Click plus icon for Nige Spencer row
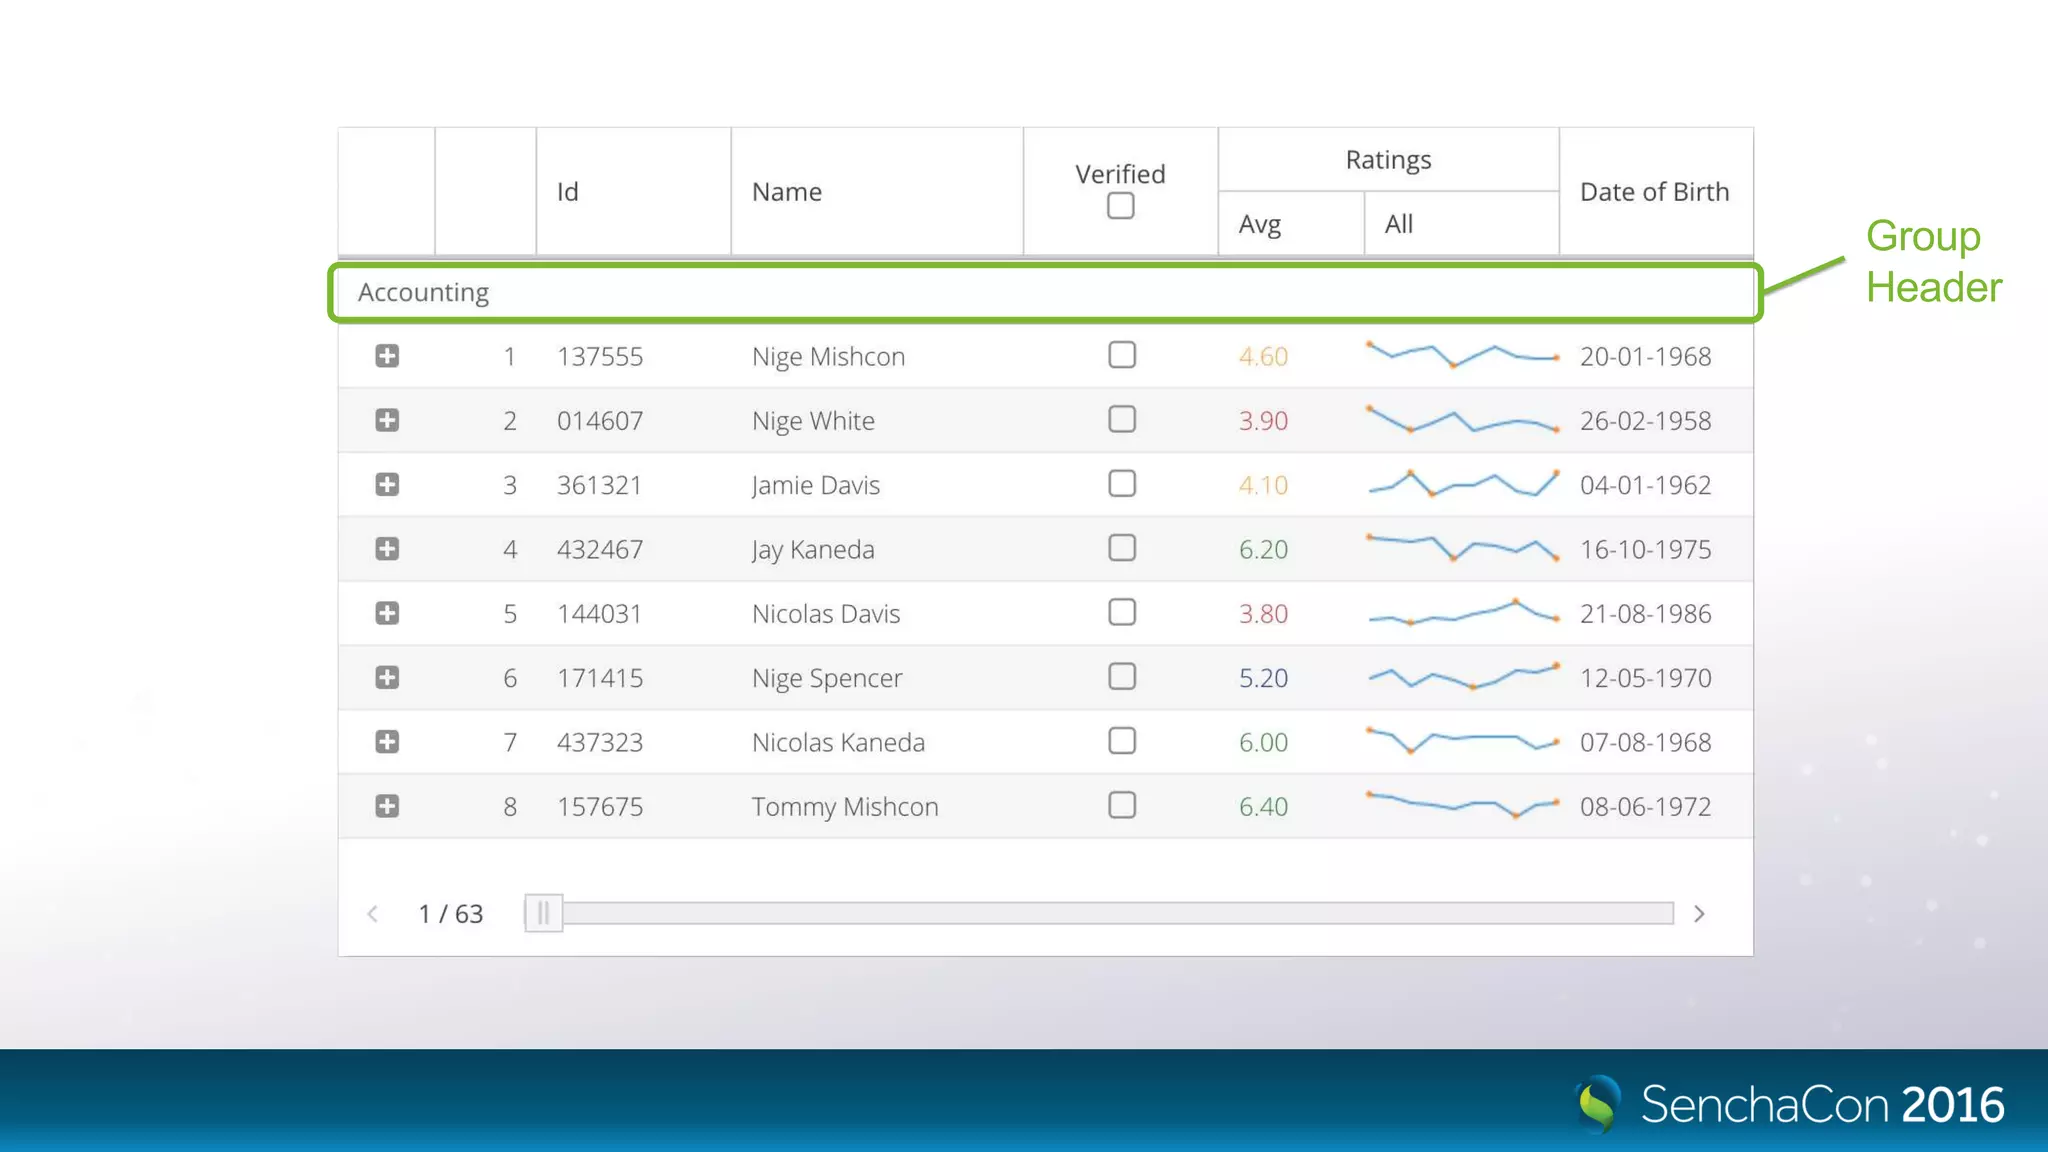Screen dimensions: 2048x1152 pyautogui.click(x=387, y=678)
